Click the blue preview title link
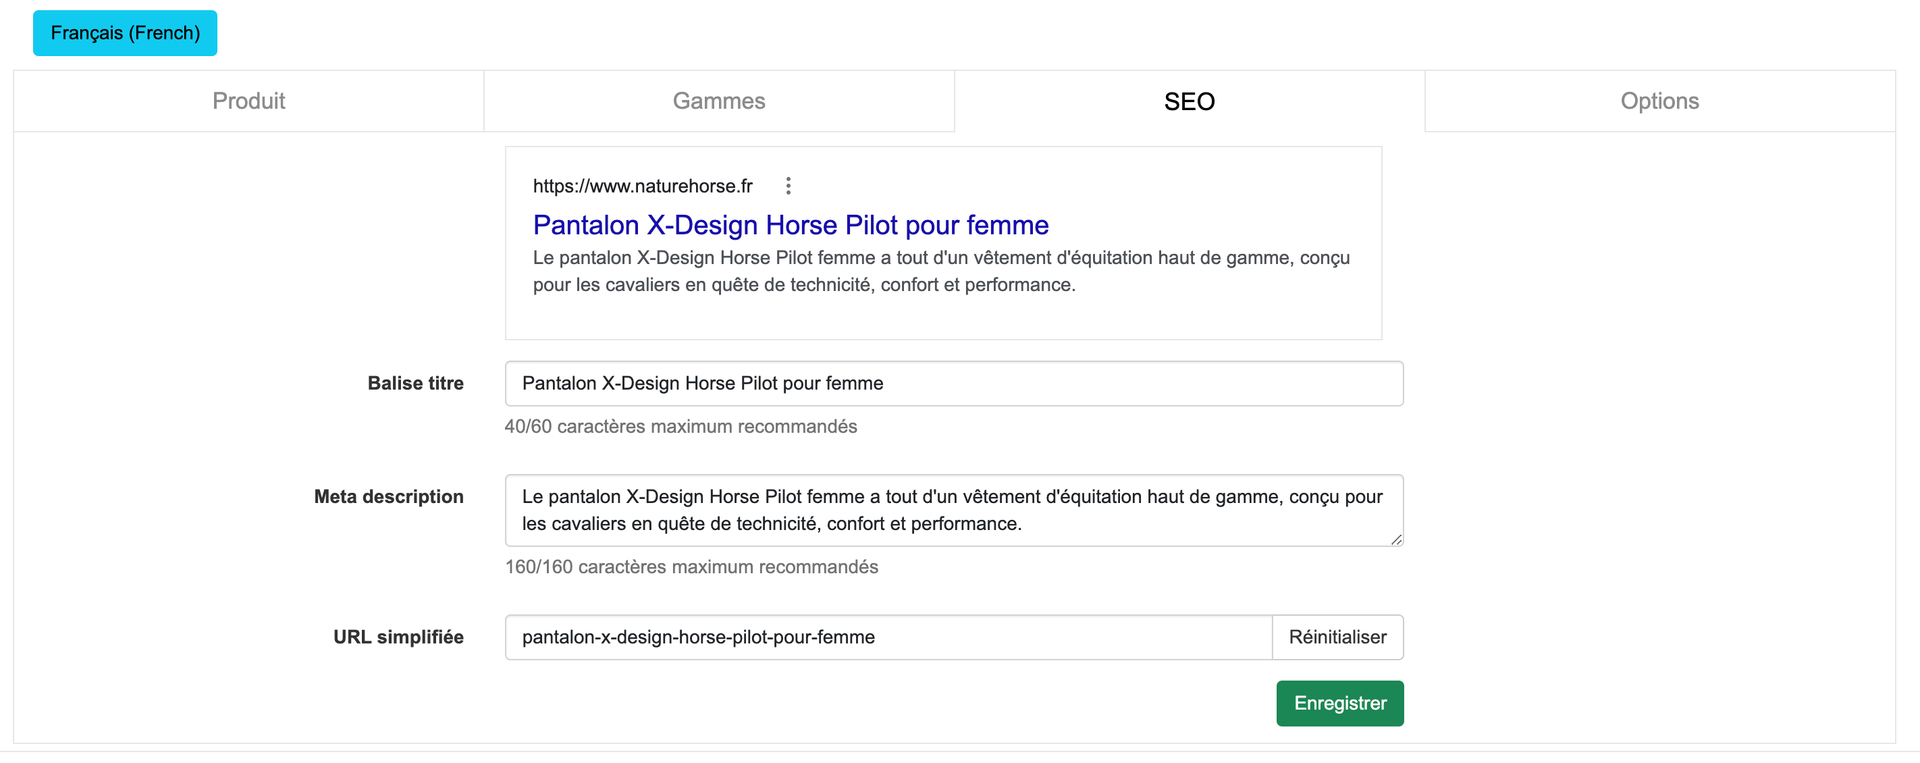1920x763 pixels. 790,225
